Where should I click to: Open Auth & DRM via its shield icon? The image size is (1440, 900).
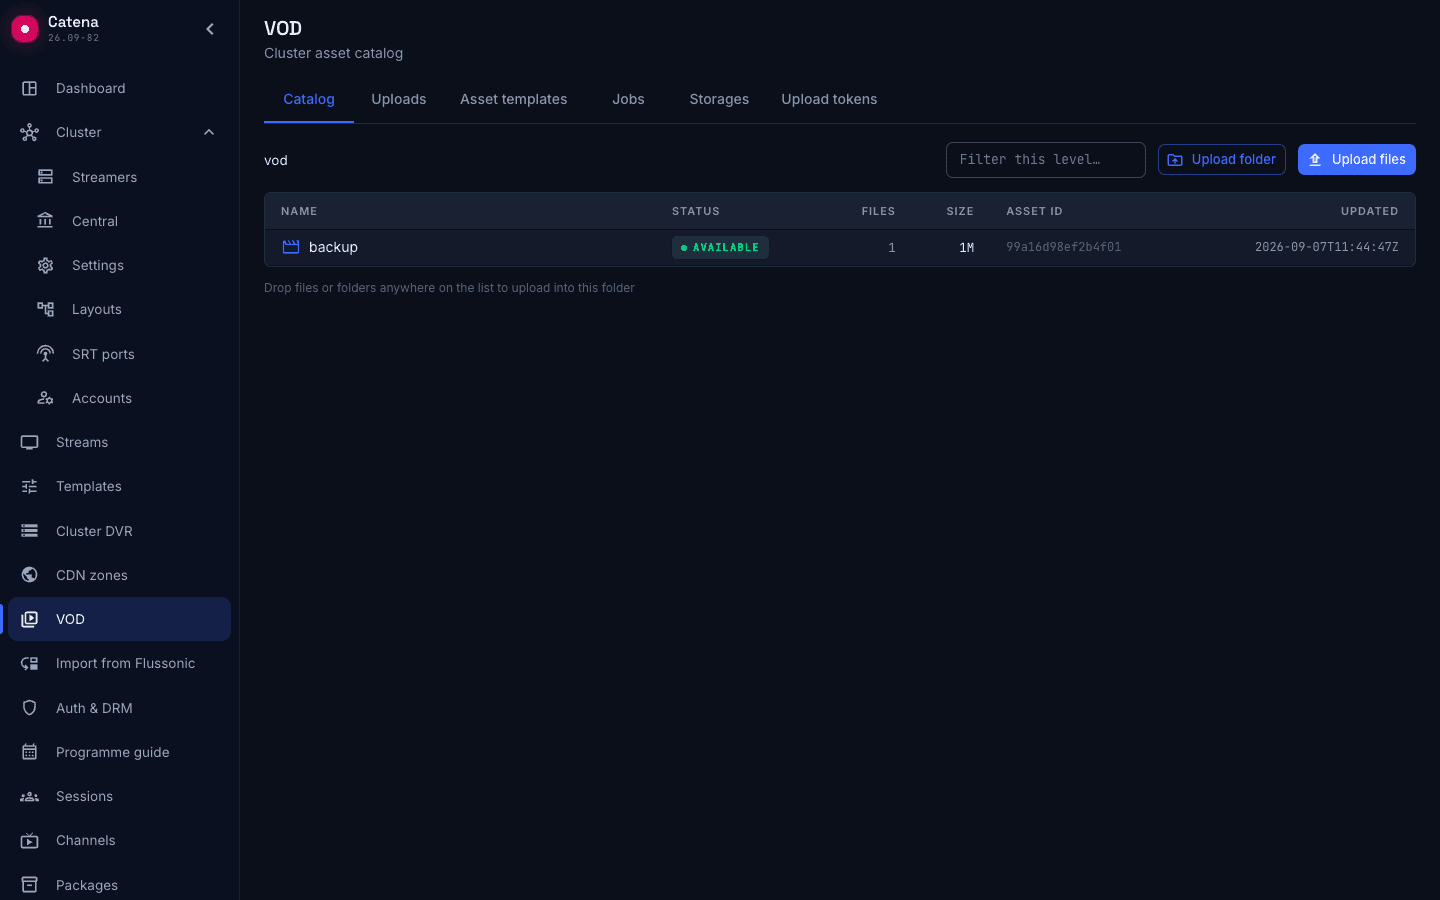point(30,708)
